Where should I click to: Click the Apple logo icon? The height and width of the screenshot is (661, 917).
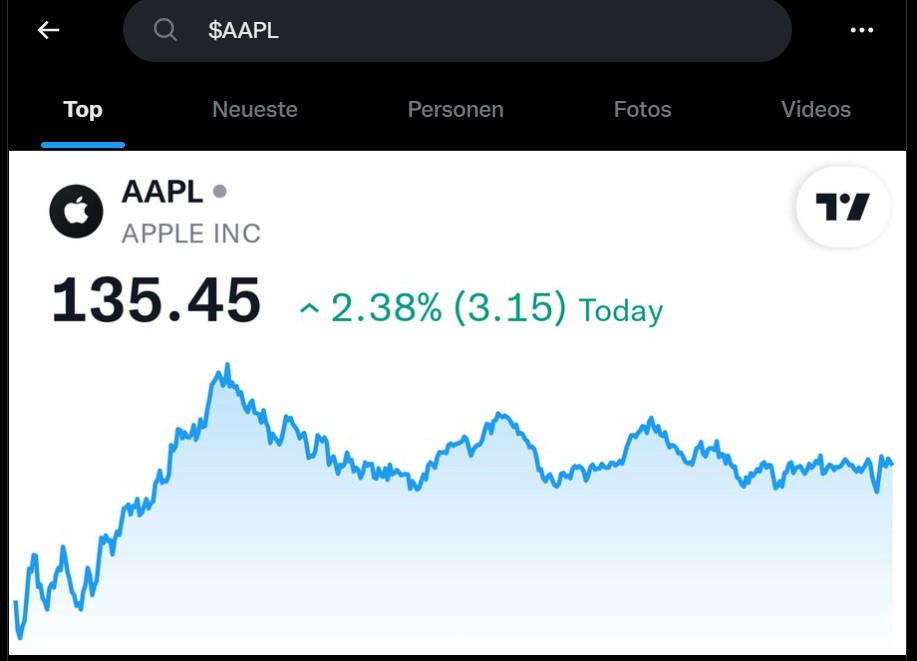[76, 211]
